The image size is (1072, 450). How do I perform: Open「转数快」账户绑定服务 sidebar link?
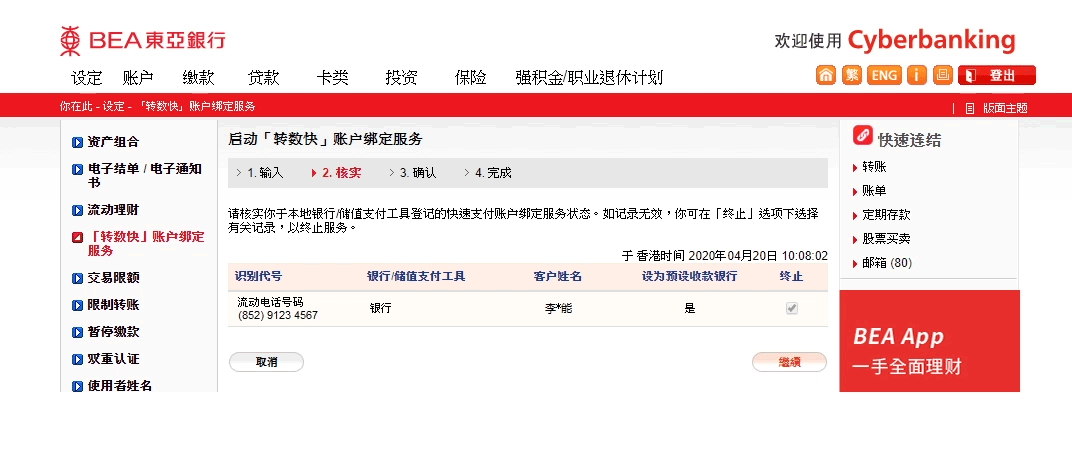tap(146, 243)
